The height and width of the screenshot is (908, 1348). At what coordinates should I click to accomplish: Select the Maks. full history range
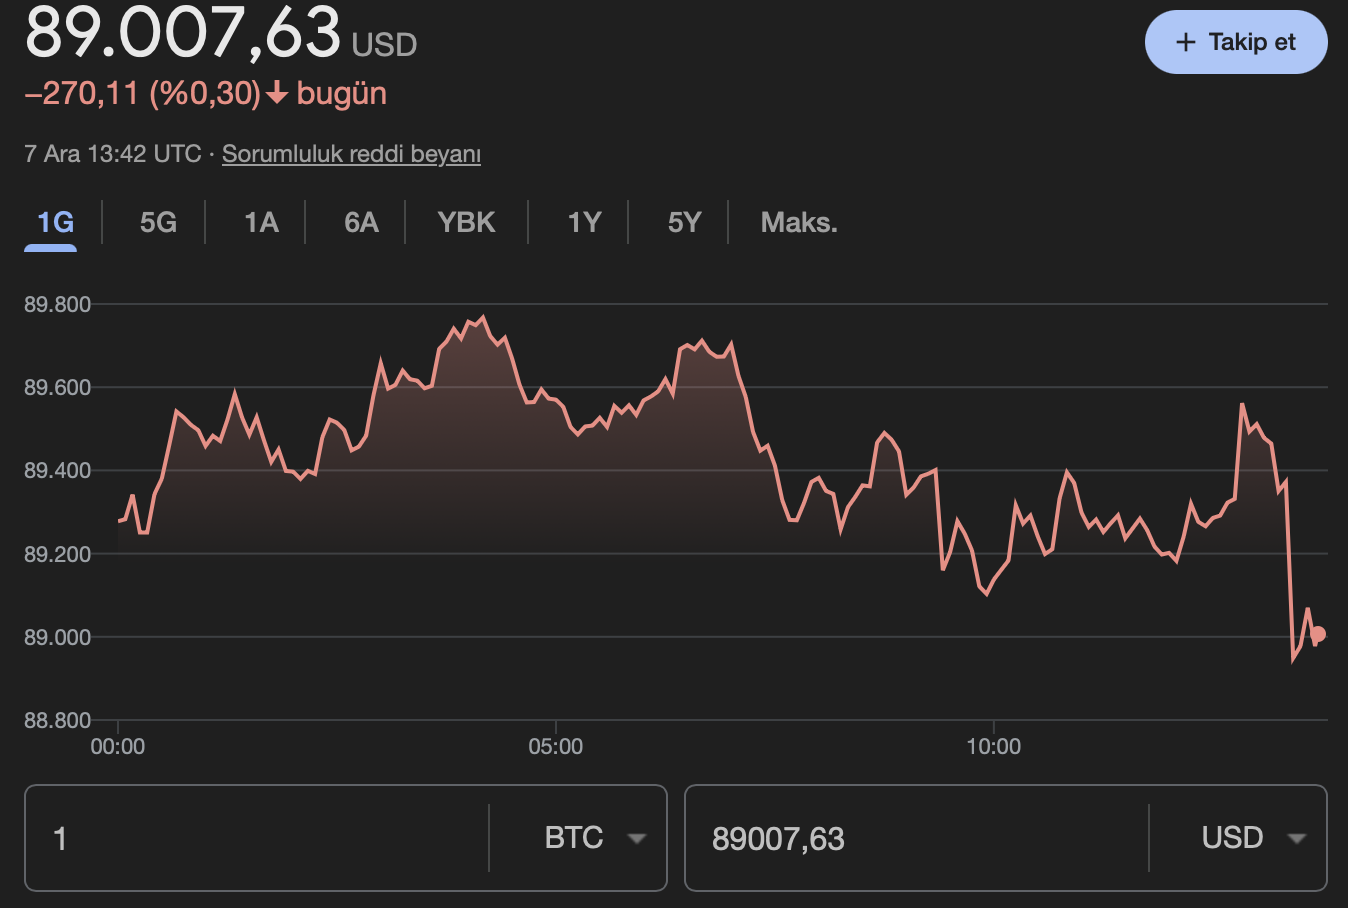point(798,222)
